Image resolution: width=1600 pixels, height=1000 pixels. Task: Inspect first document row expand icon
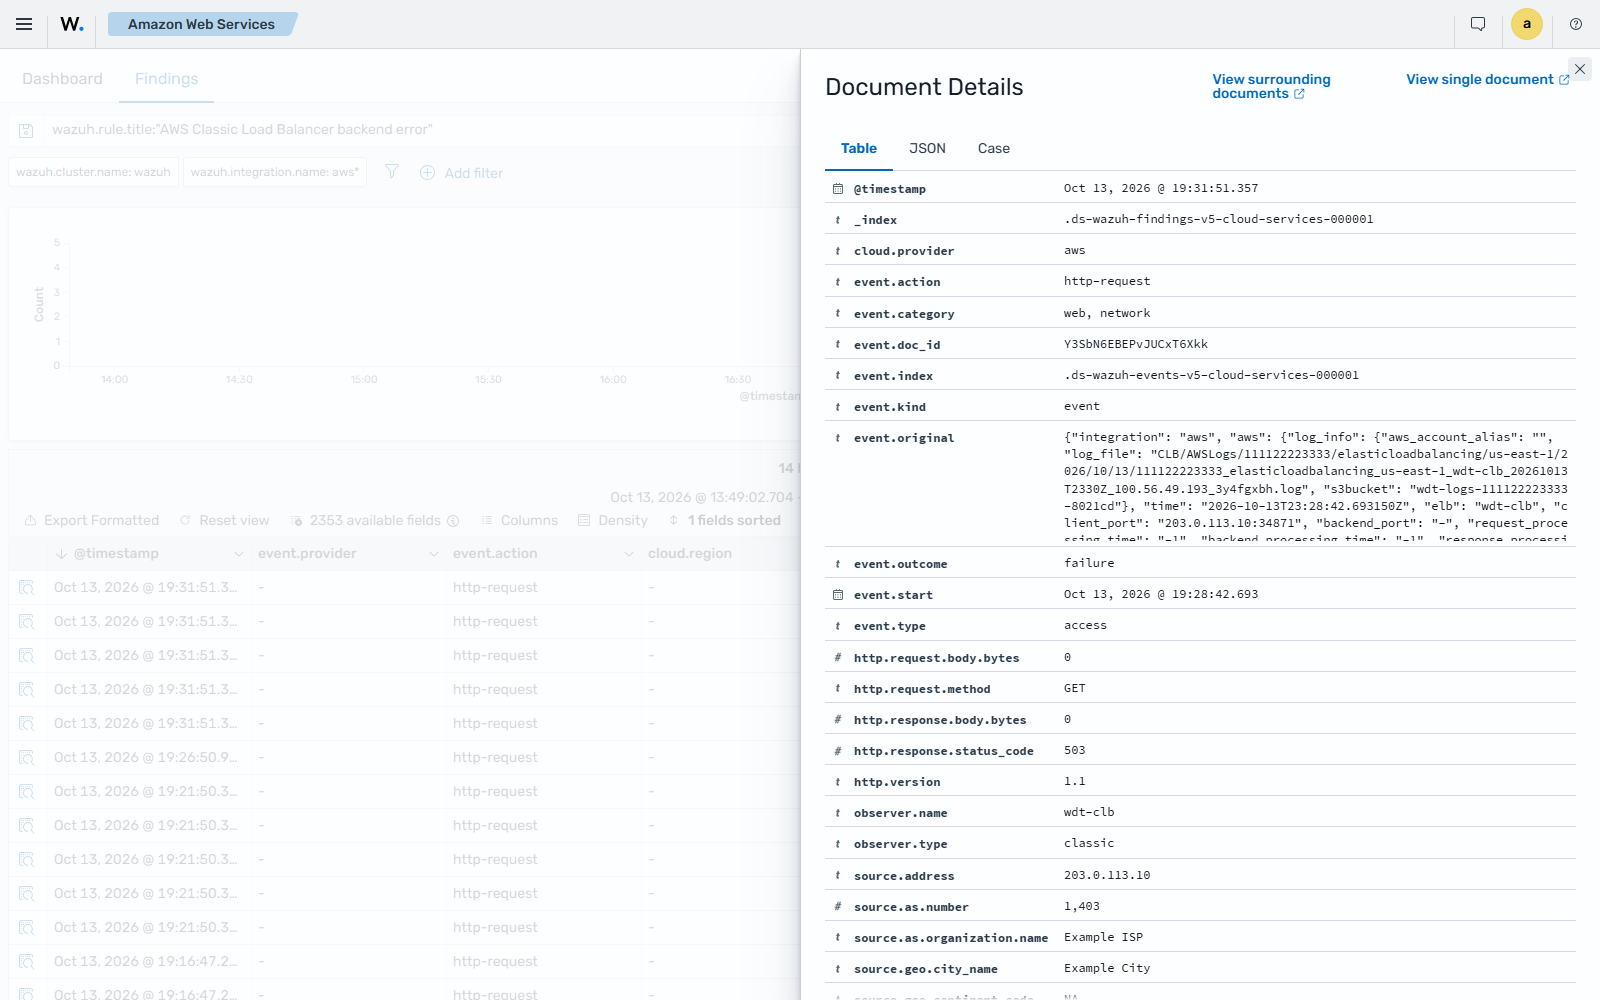point(27,588)
